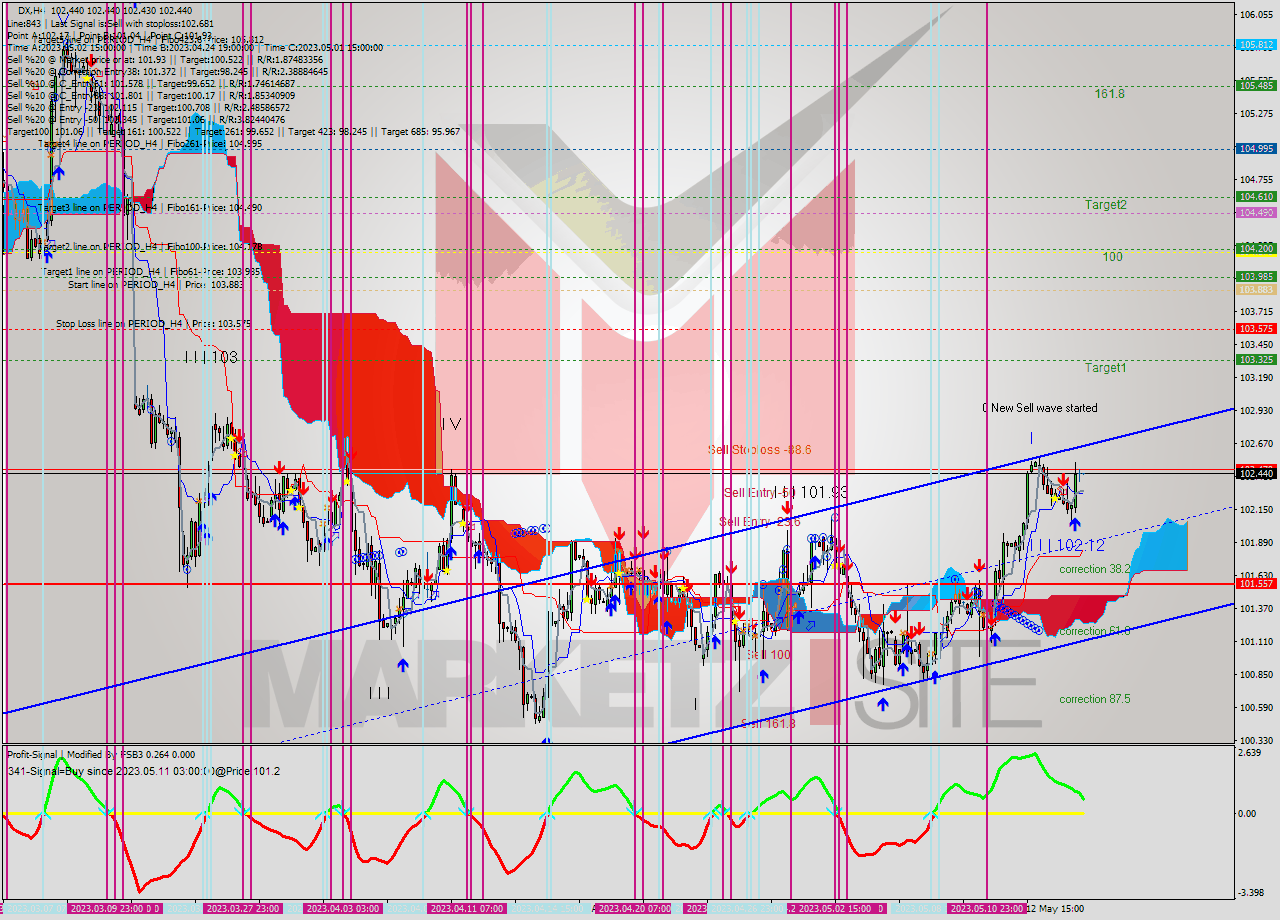The image size is (1280, 920).
Task: Select the 105.485 green price tag
Action: coord(1256,85)
